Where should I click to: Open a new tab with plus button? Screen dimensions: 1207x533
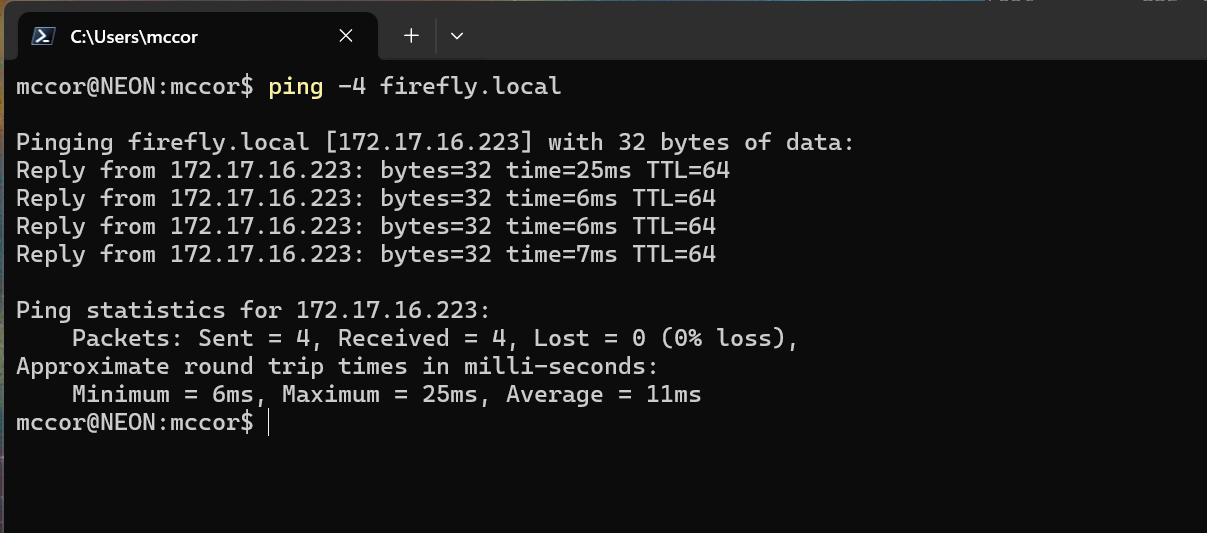[x=411, y=35]
